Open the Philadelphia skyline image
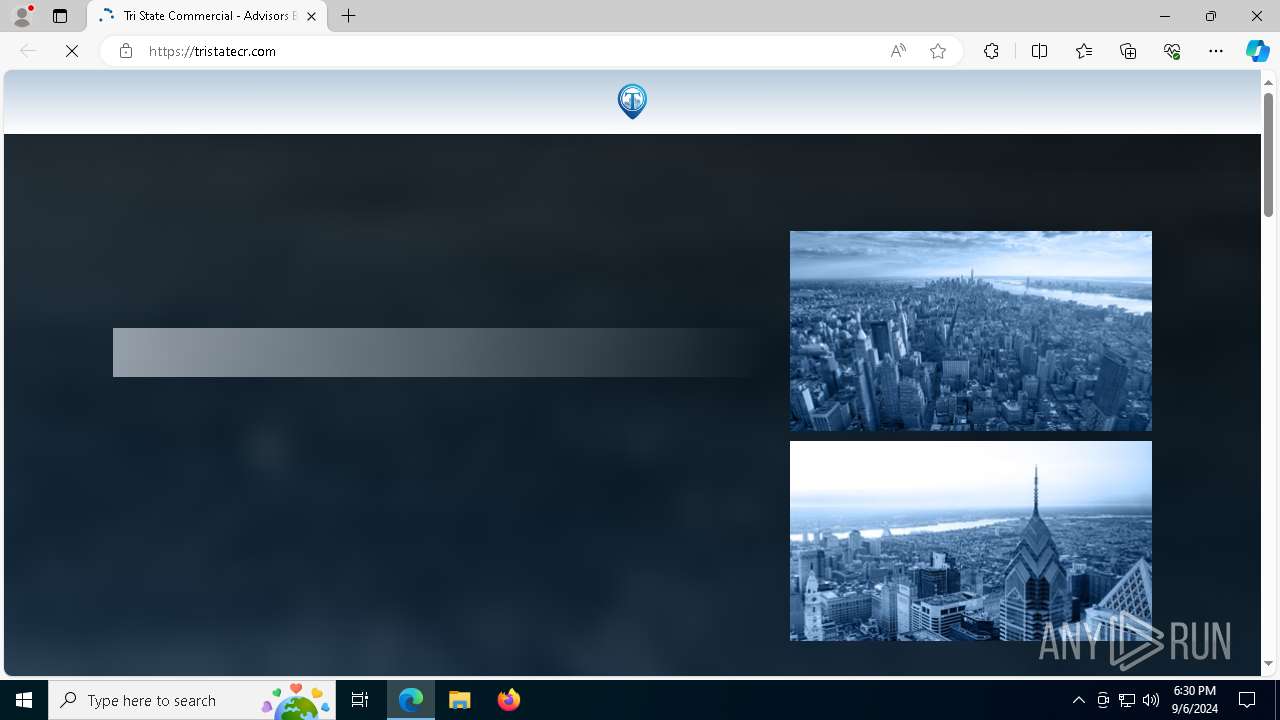1280x720 pixels. (x=971, y=541)
